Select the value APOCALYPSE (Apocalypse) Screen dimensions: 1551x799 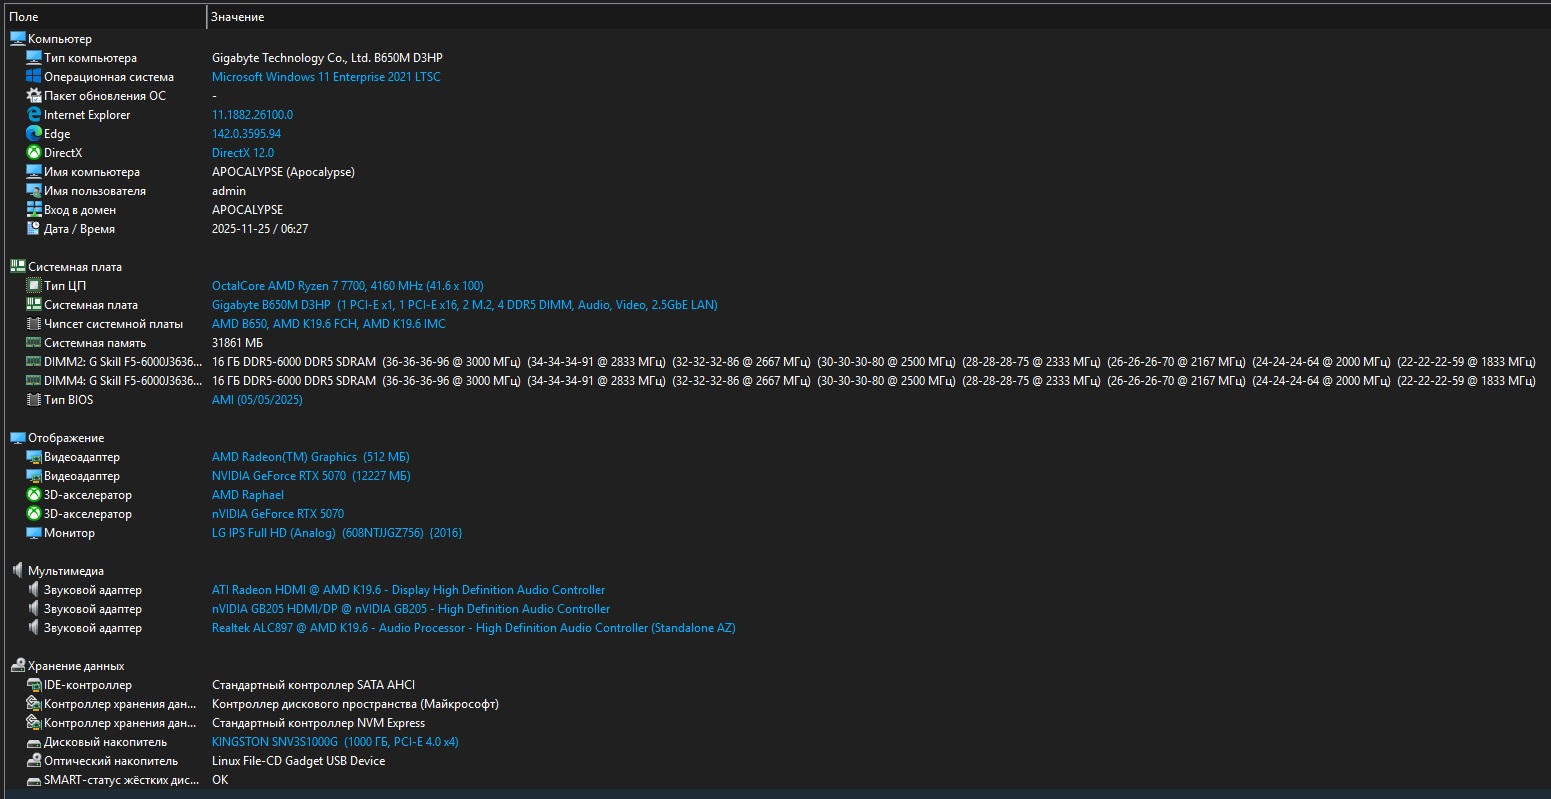[283, 172]
